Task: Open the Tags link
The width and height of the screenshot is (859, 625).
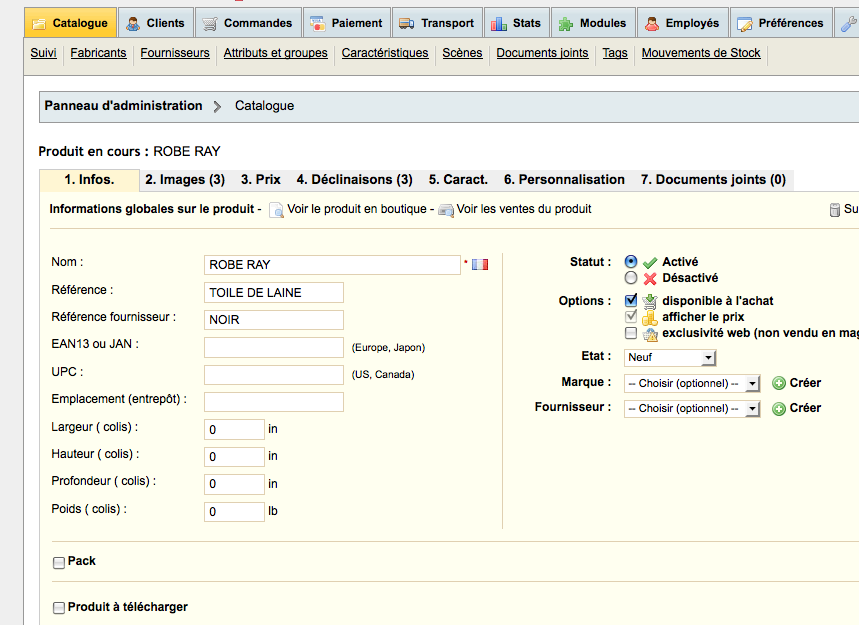Action: (x=615, y=53)
